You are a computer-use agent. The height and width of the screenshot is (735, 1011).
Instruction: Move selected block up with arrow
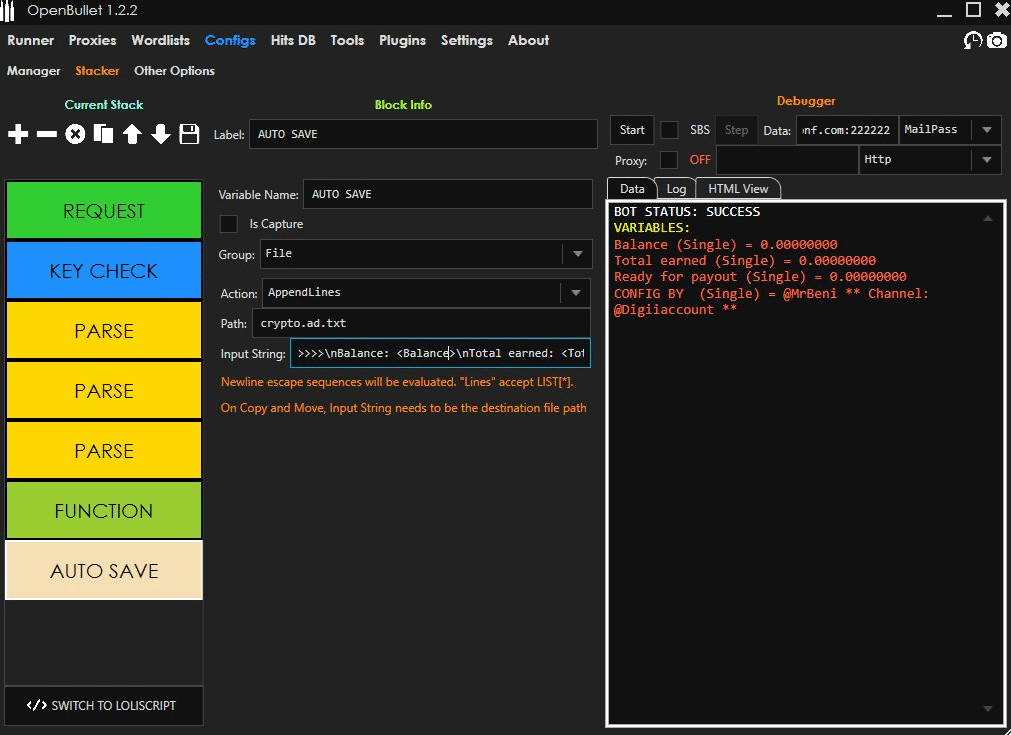pyautogui.click(x=131, y=134)
